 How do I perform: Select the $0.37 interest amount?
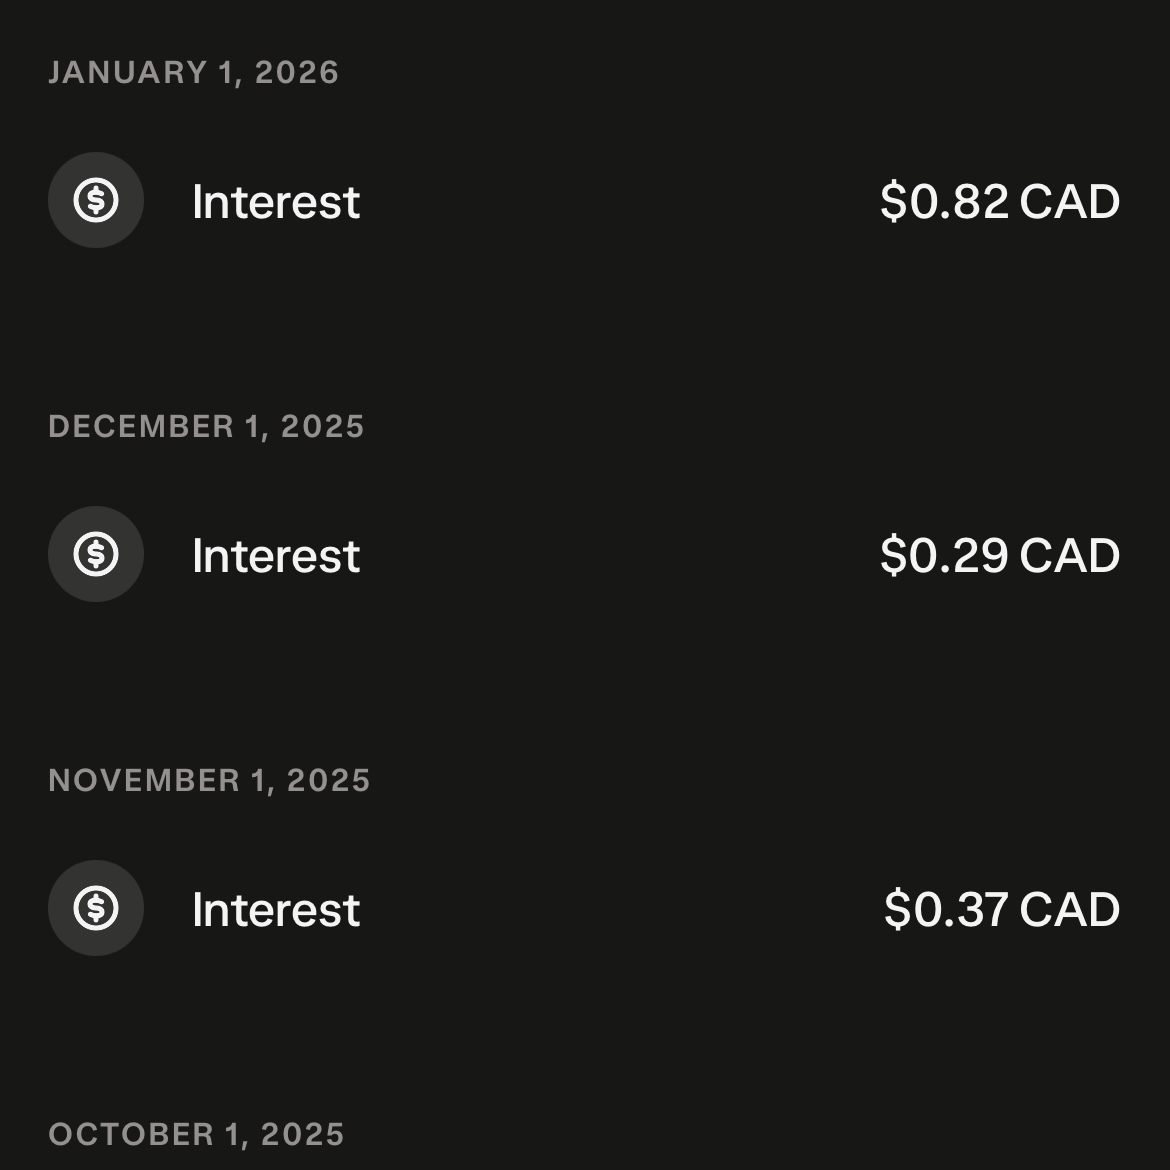pos(947,910)
